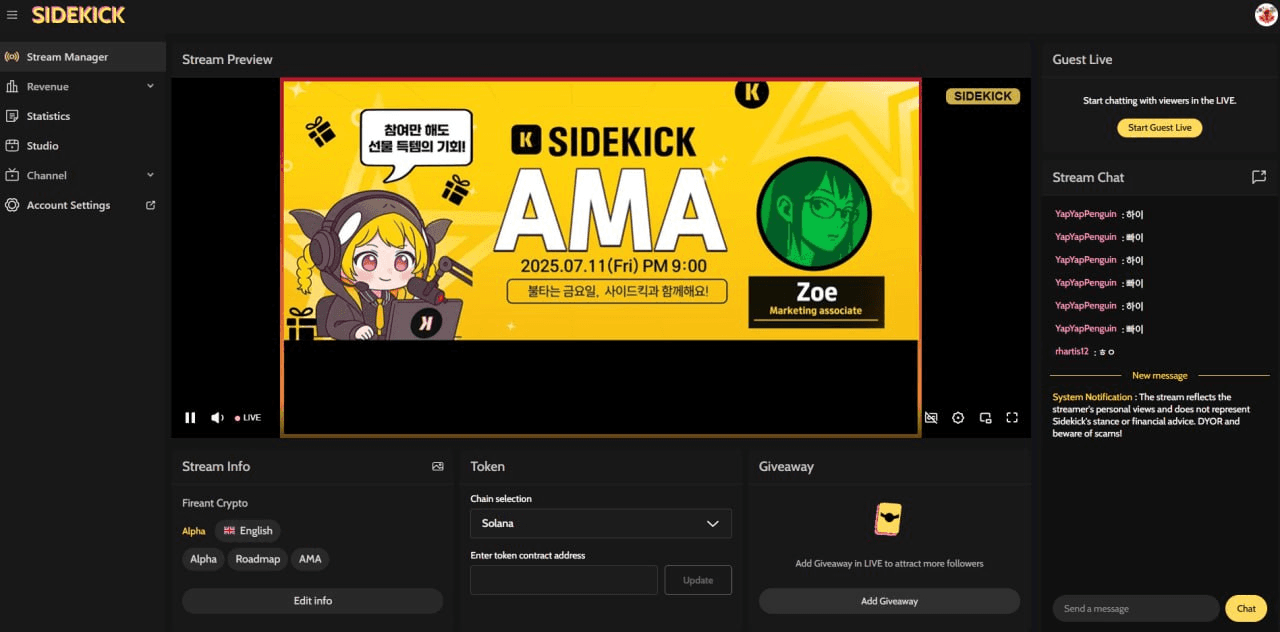This screenshot has height=632, width=1280.
Task: Select the AMA tag
Action: tap(310, 559)
